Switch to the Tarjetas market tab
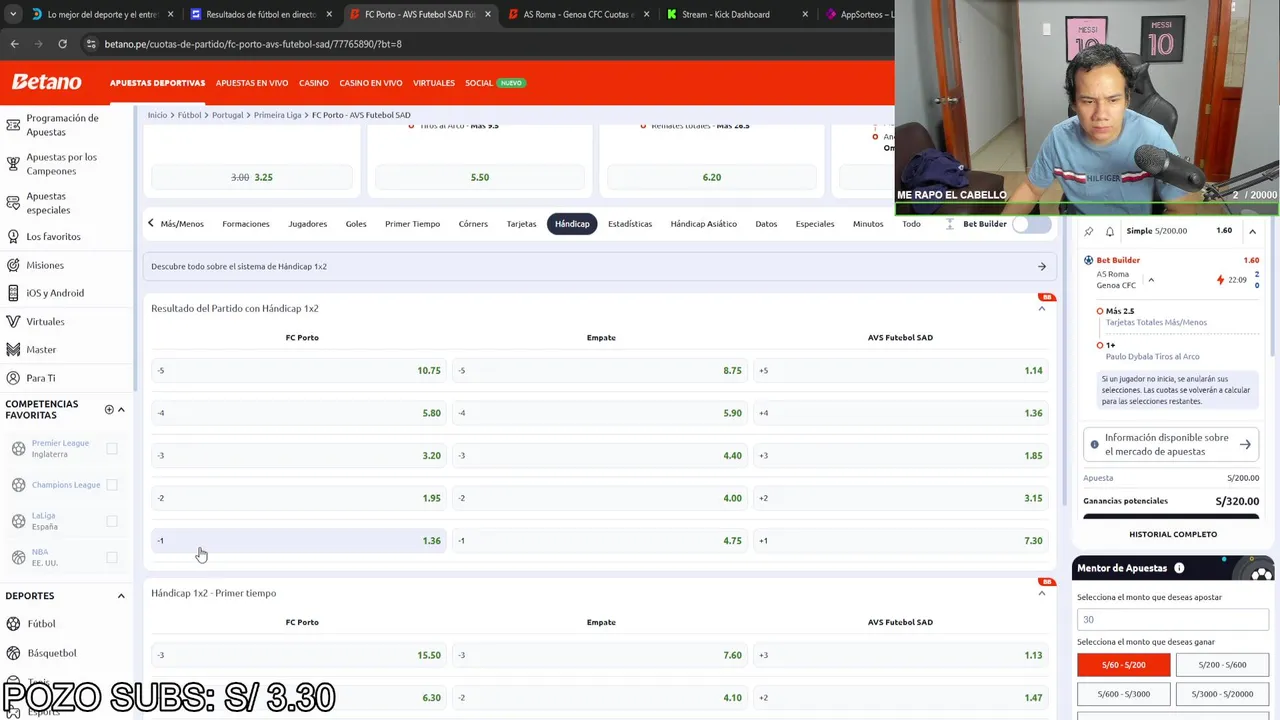Screen dimensions: 1280x720 coord(521,224)
